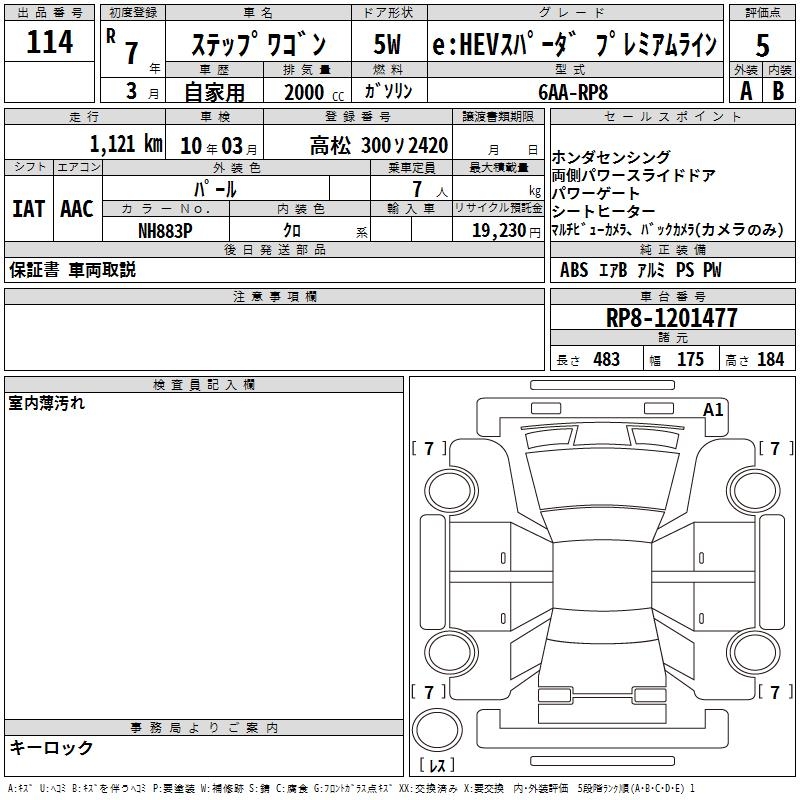Click sales point 両側パワースライドドア
800x800 pixels.
(x=633, y=175)
